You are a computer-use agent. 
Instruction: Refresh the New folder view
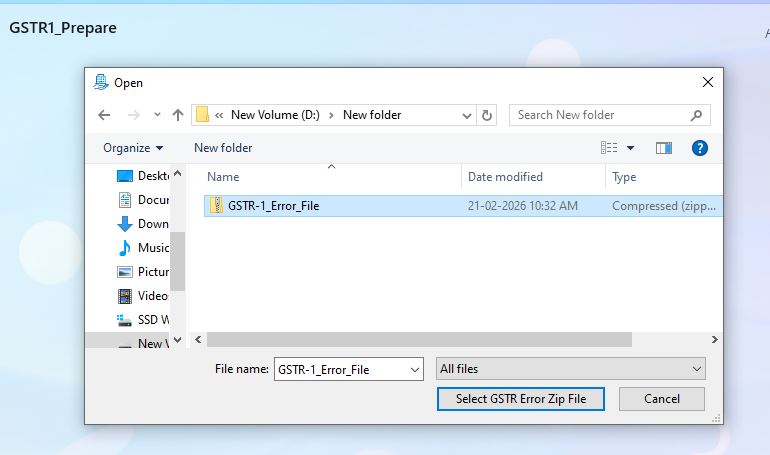[x=487, y=115]
